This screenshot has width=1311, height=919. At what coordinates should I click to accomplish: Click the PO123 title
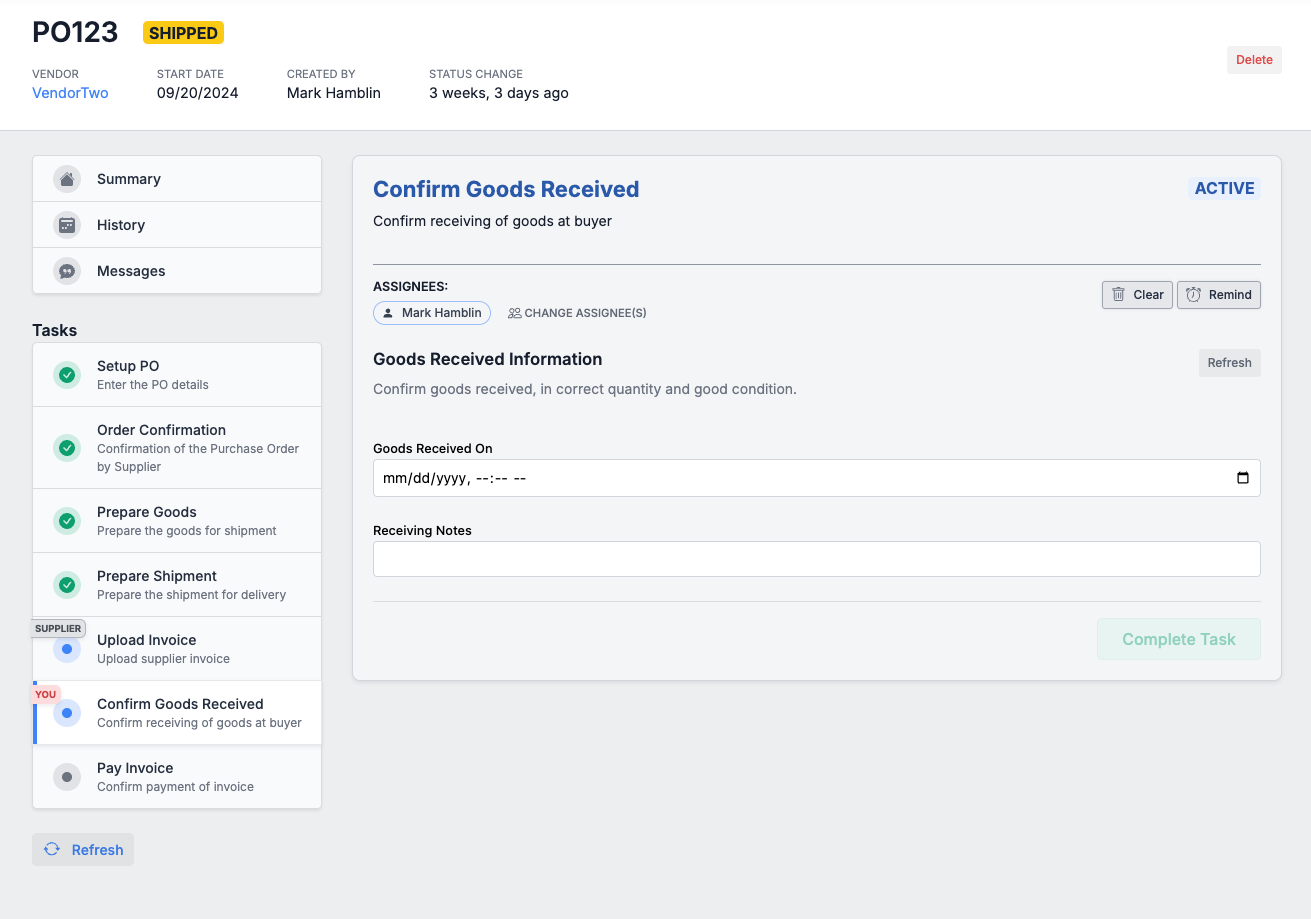pos(75,32)
